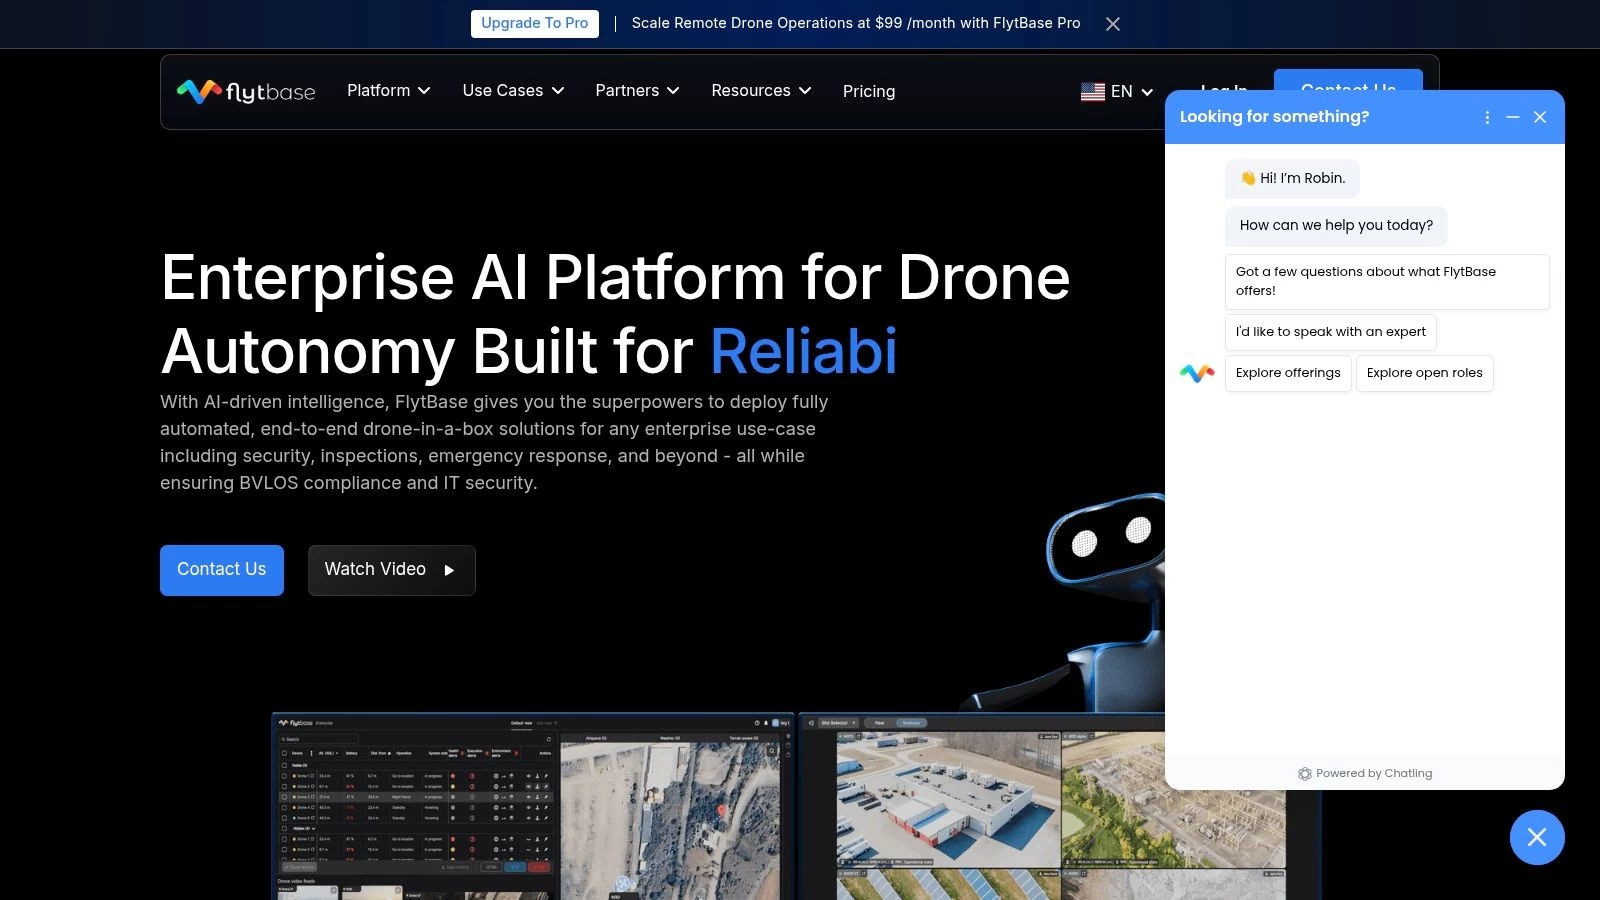Image resolution: width=1600 pixels, height=900 pixels.
Task: Close the chat panel using header X
Action: tap(1540, 117)
